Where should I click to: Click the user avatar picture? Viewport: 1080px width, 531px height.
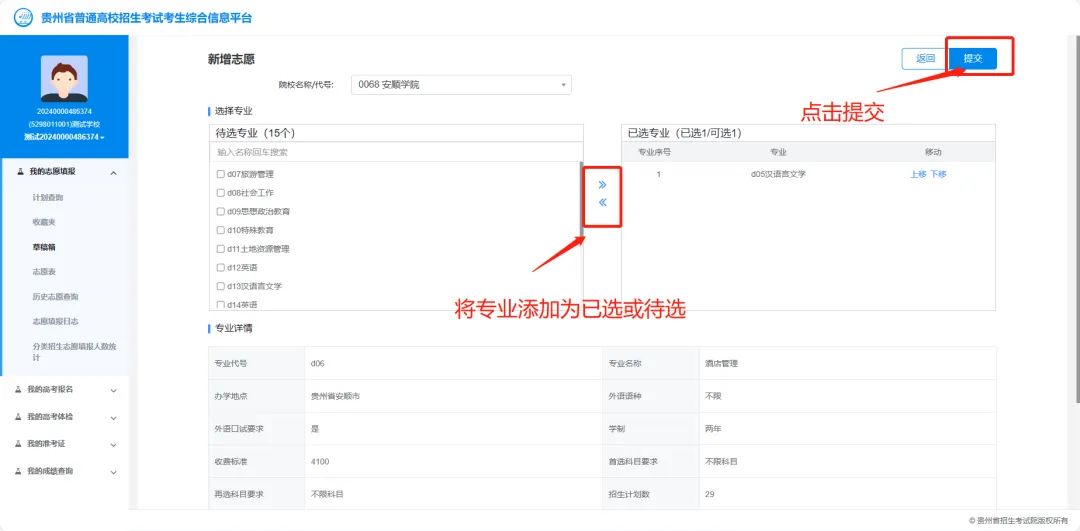point(64,78)
